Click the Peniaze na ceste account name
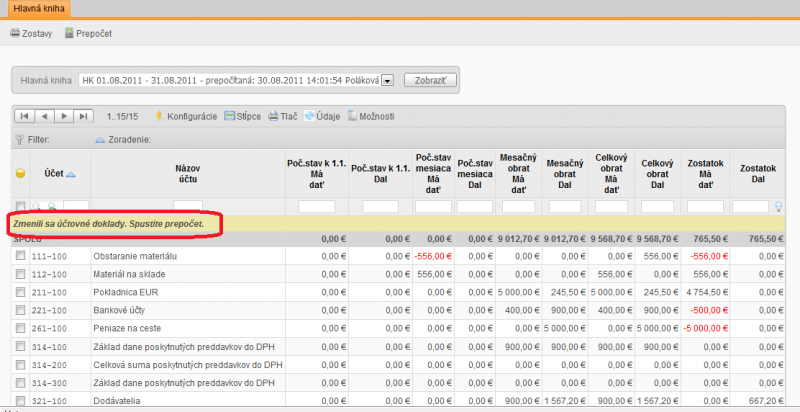Screen dimensions: 800x412 (x=127, y=328)
